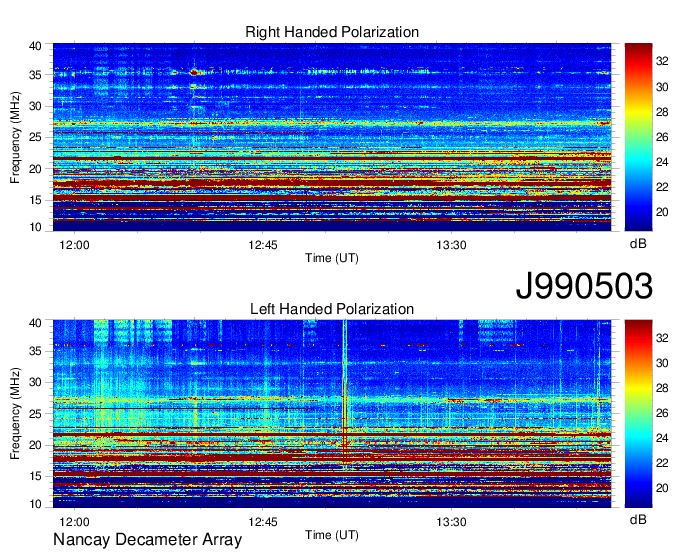Click the bottom plot's dB color bar
This screenshot has height=552, width=680.
638,414
